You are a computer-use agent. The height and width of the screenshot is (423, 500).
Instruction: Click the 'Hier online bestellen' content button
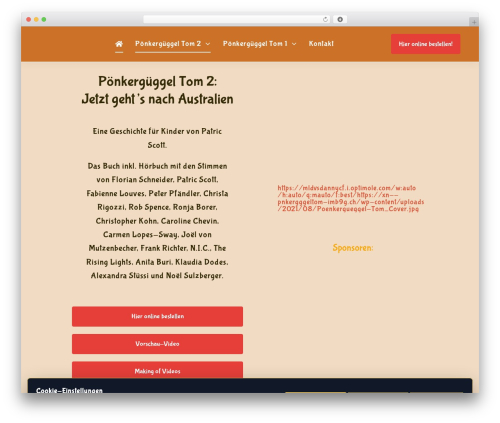(x=157, y=316)
